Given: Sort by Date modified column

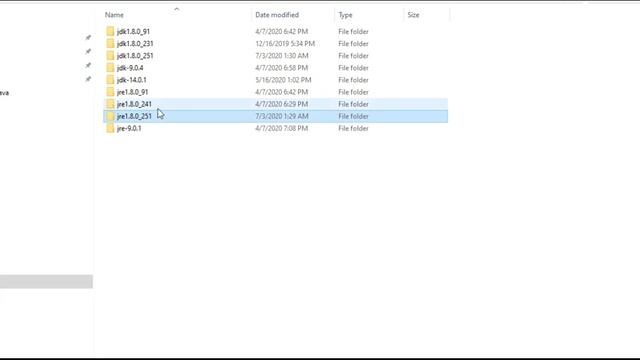Looking at the screenshot, I should (x=277, y=15).
